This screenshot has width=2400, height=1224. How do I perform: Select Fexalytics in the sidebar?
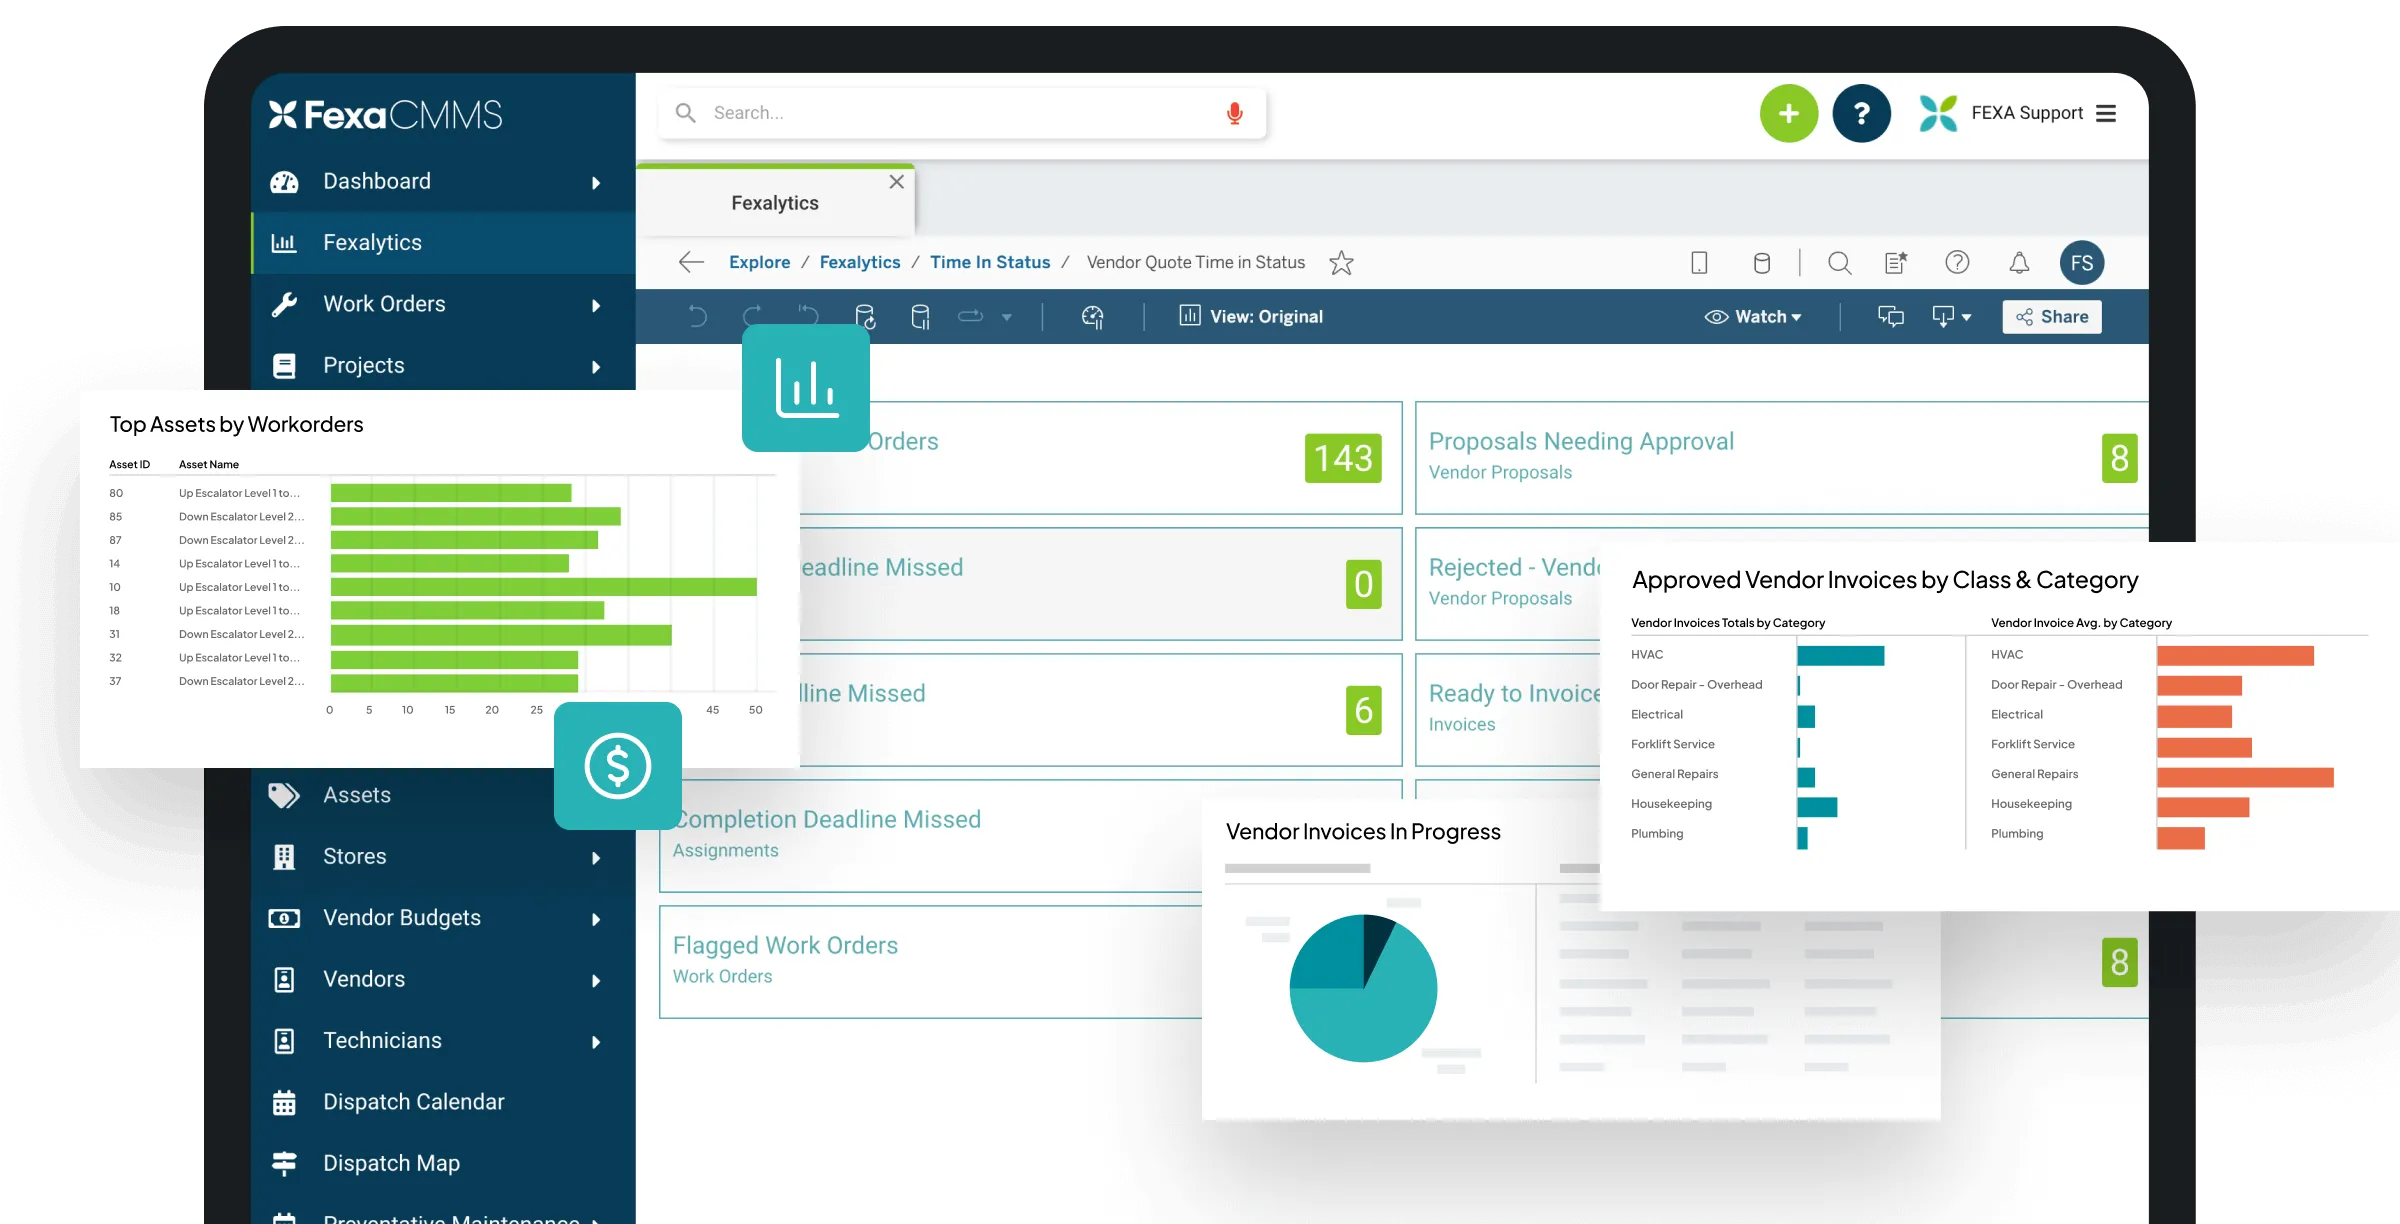[x=372, y=243]
